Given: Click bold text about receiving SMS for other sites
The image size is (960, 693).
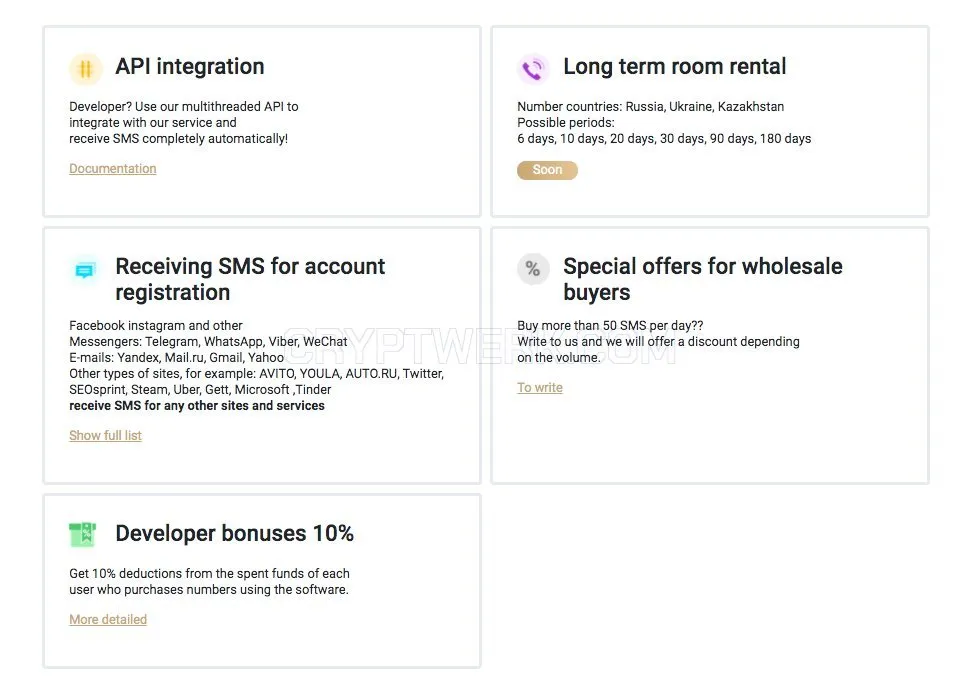Looking at the screenshot, I should pos(197,405).
